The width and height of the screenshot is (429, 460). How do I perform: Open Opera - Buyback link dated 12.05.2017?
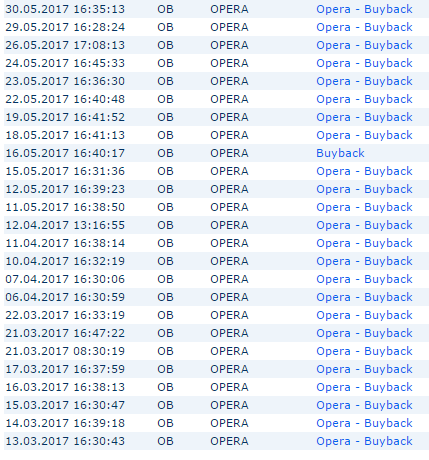(x=364, y=189)
